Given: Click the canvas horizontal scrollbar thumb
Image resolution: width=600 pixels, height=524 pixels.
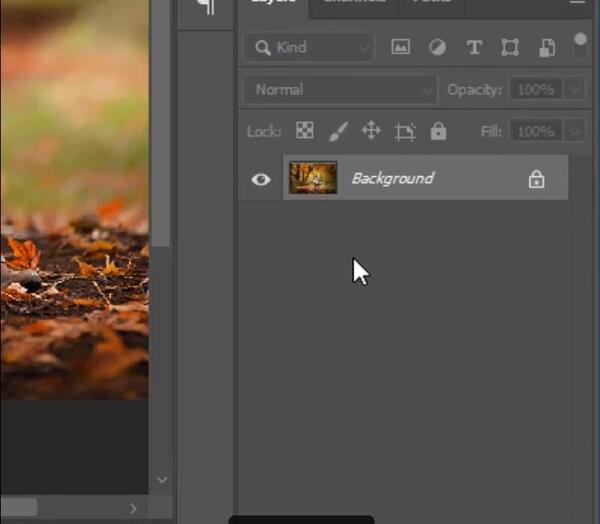Looking at the screenshot, I should pyautogui.click(x=18, y=507).
